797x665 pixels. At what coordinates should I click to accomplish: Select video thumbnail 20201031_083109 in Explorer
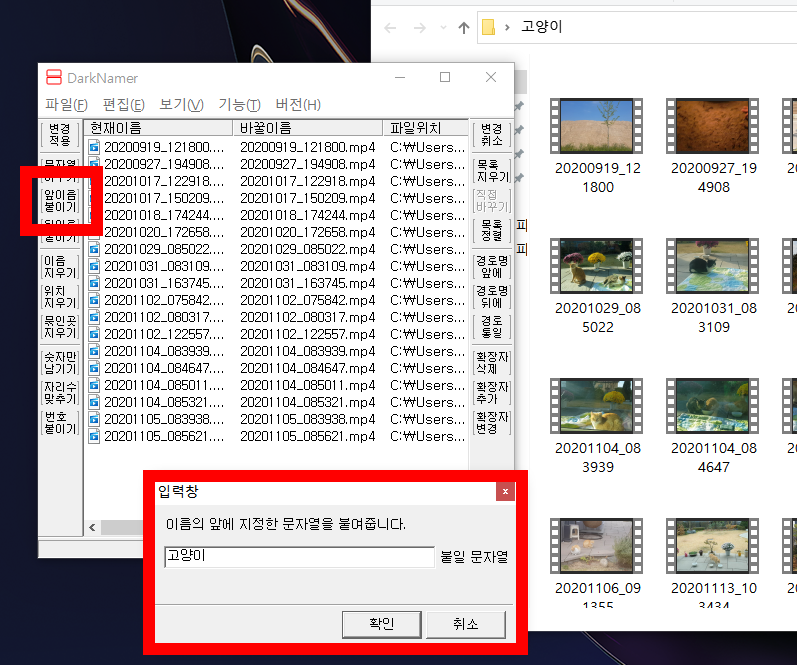[713, 266]
